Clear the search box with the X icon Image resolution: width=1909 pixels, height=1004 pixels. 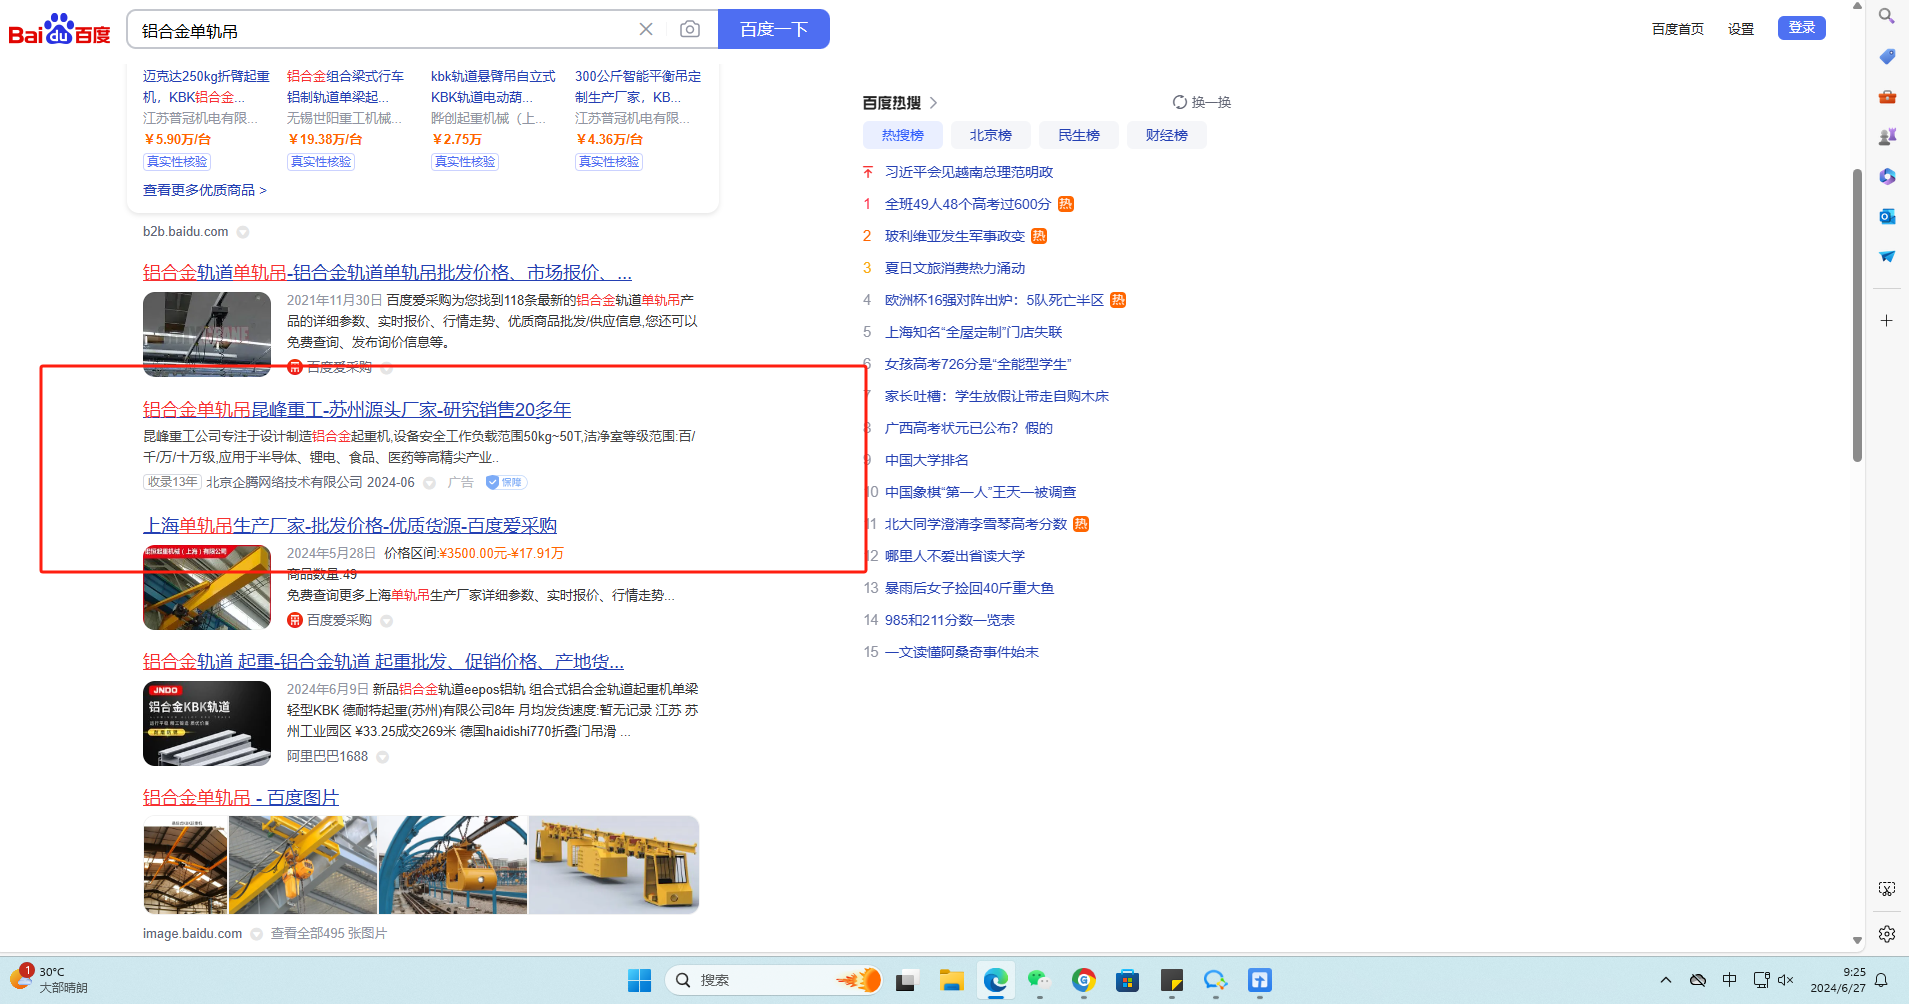(x=646, y=29)
